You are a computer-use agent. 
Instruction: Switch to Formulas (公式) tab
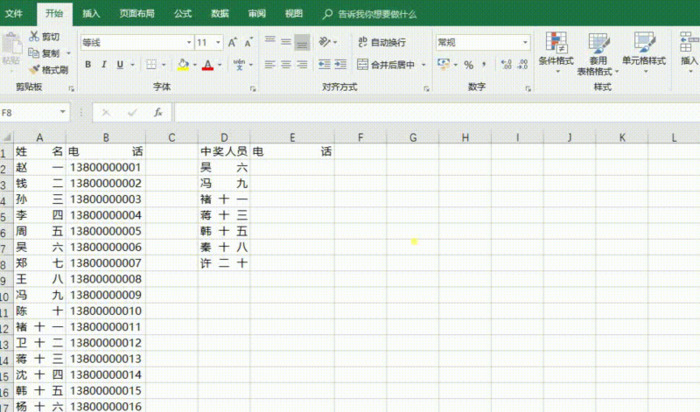[183, 13]
